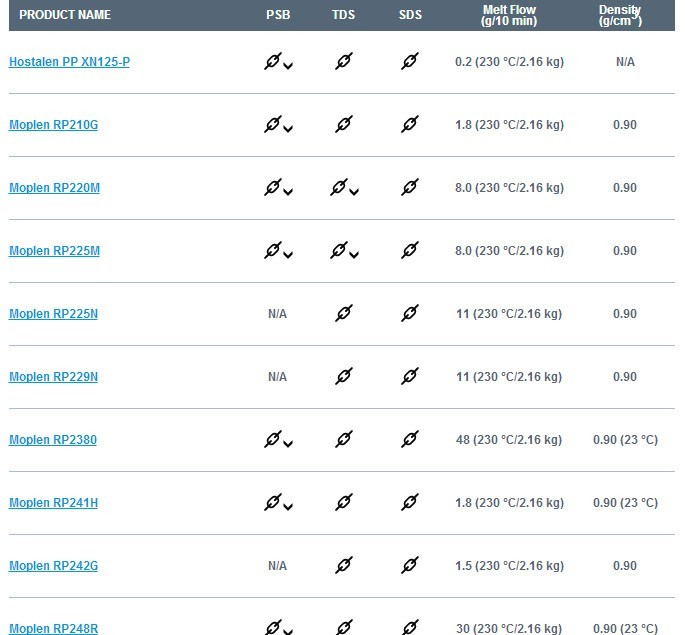Click the SDS column header
This screenshot has height=635, width=685.
pyautogui.click(x=410, y=15)
